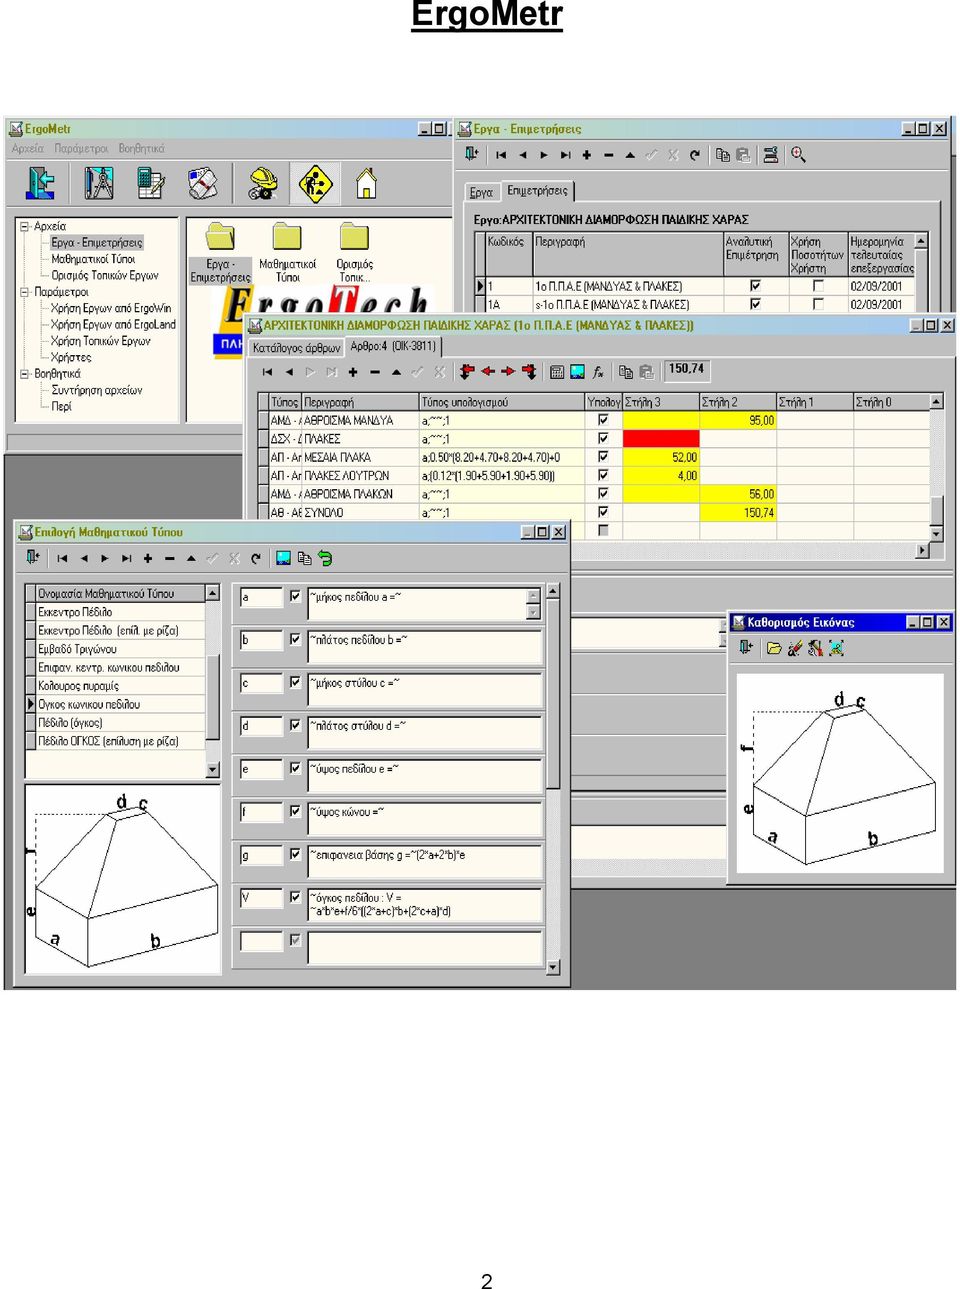
Task: Toggle Υπολογ checkbox for ΑΘΡΟΙΣΜΑ ΜΑΝΔΥΑ row
Action: click(x=603, y=420)
